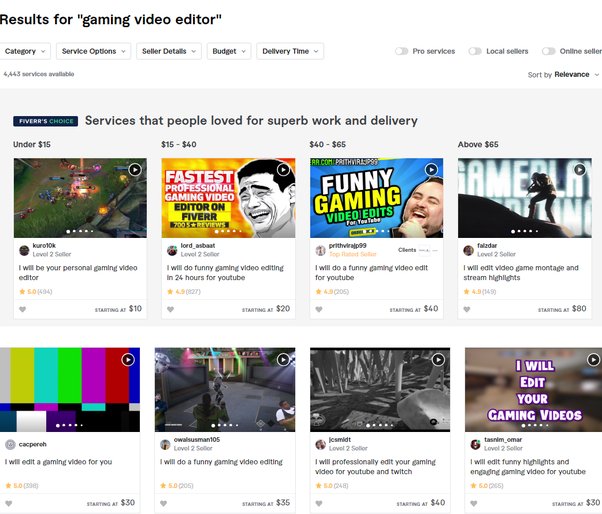Open the Fastest Professional Gaming Video Editor thumbnail
The width and height of the screenshot is (602, 514).
pyautogui.click(x=228, y=198)
